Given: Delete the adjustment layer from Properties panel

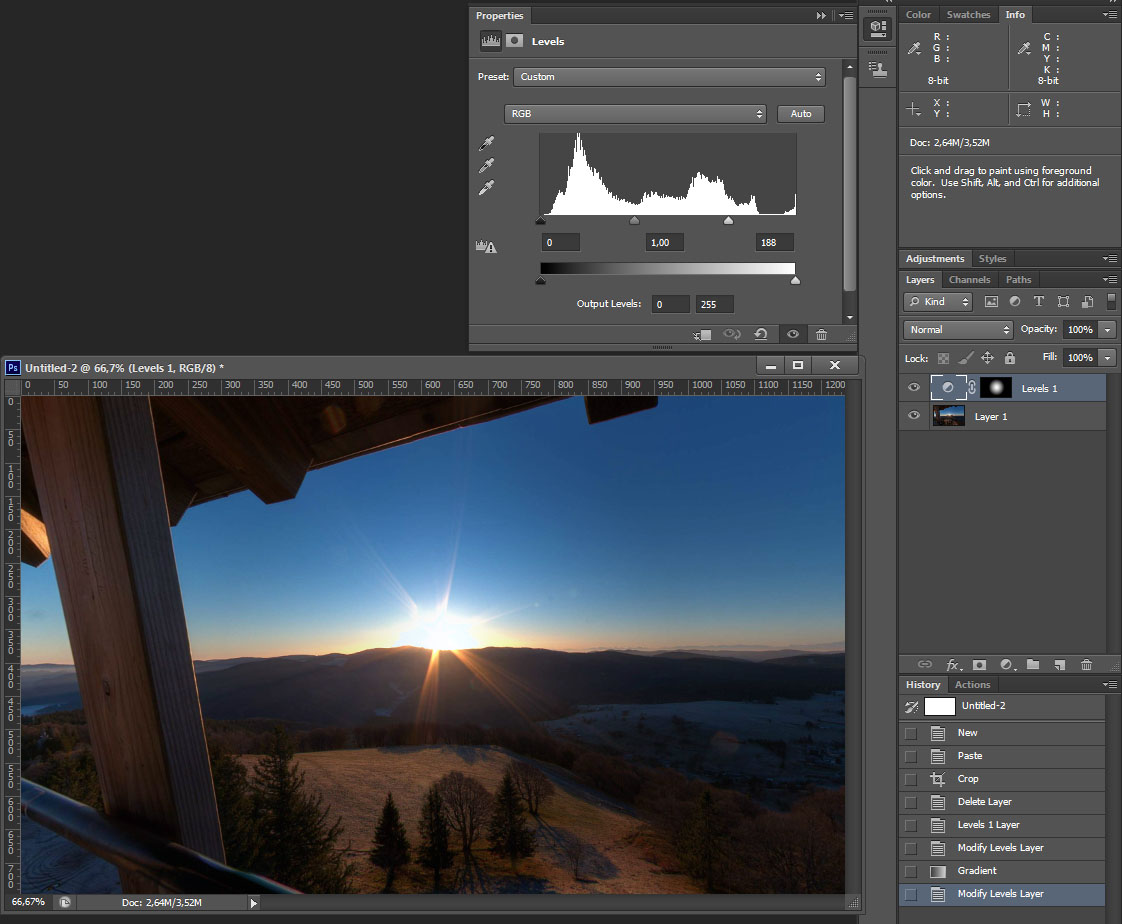Looking at the screenshot, I should click(821, 335).
